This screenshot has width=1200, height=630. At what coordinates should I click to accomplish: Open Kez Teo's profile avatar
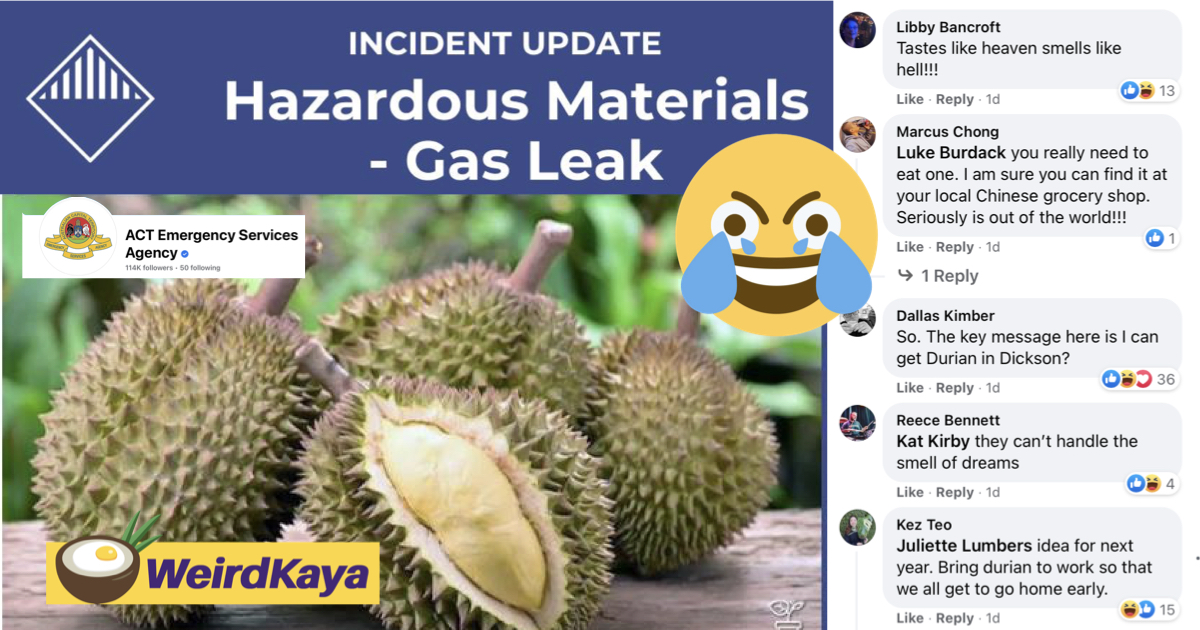click(x=857, y=527)
